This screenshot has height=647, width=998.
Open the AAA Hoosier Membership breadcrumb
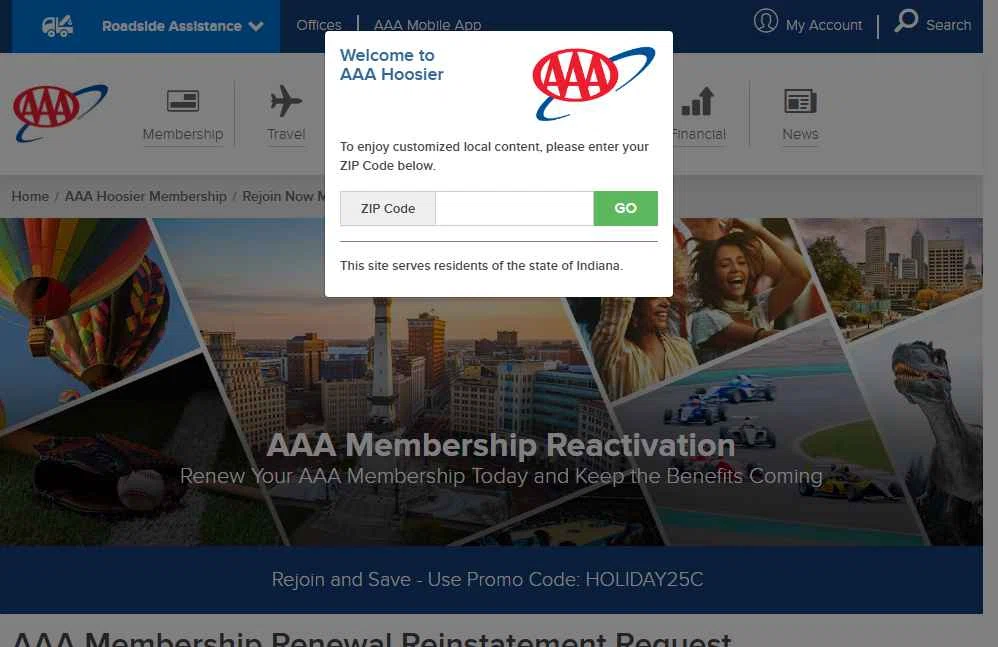point(146,197)
